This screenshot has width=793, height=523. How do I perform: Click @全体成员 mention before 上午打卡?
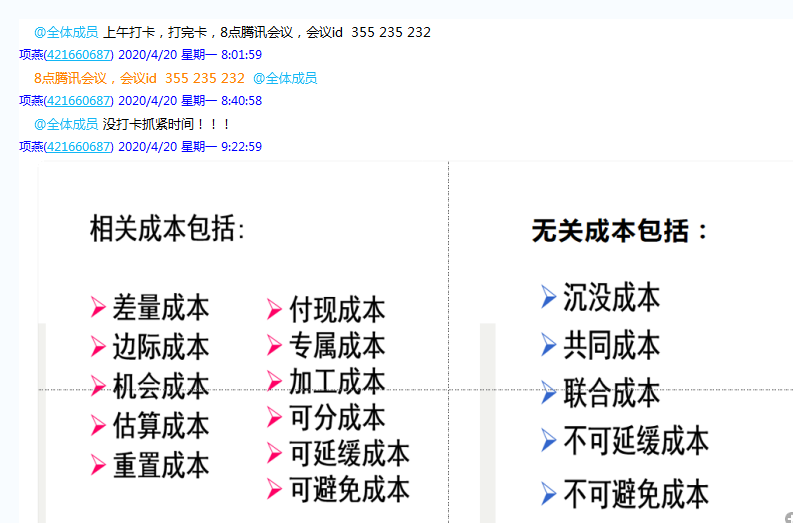(x=66, y=32)
